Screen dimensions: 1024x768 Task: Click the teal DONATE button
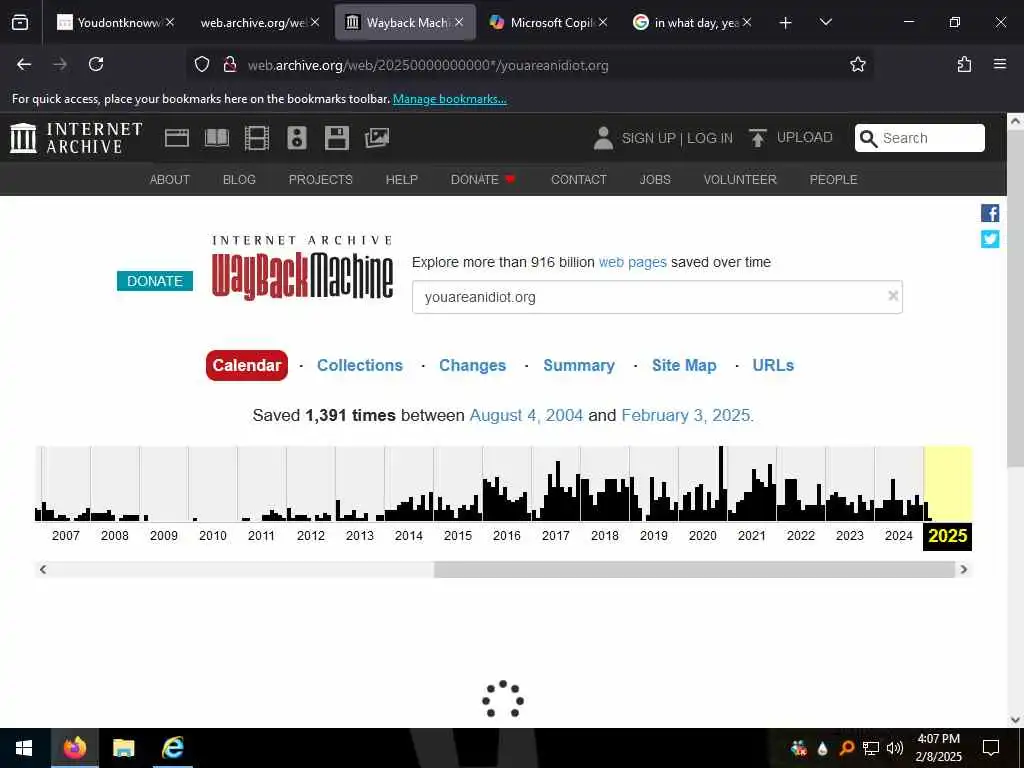(x=155, y=281)
